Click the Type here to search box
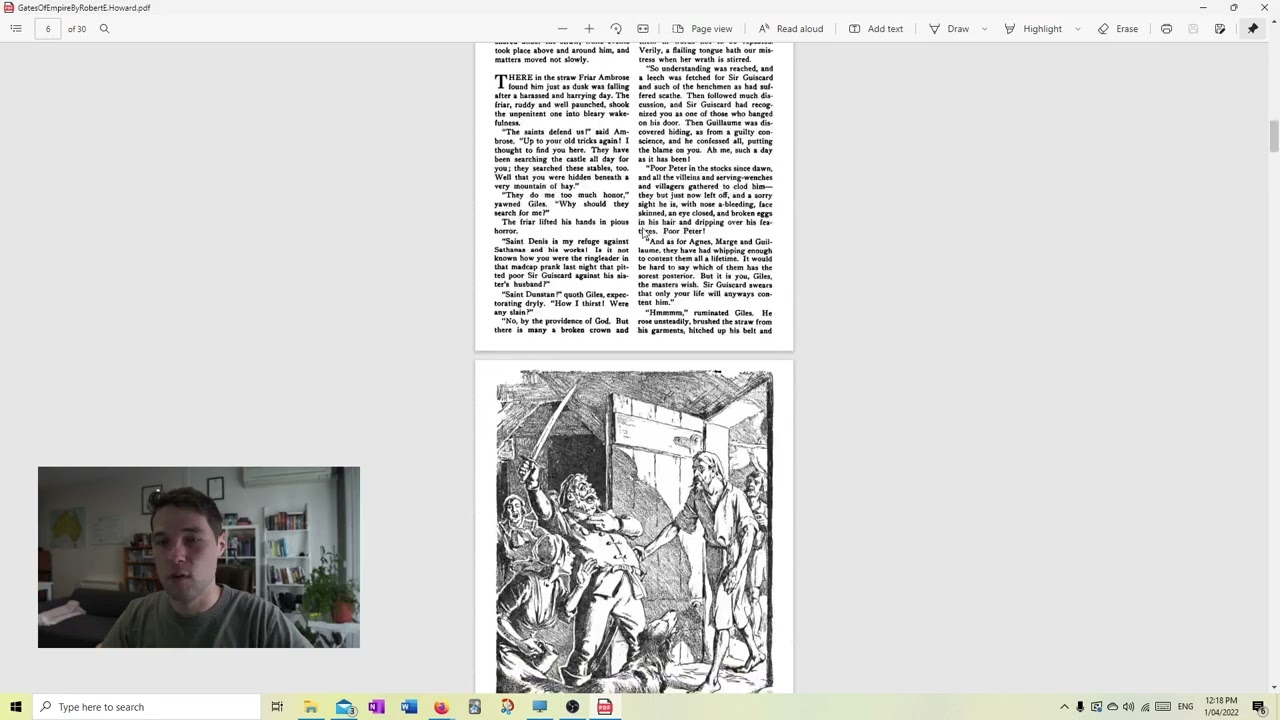This screenshot has height=720, width=1280. [145, 707]
